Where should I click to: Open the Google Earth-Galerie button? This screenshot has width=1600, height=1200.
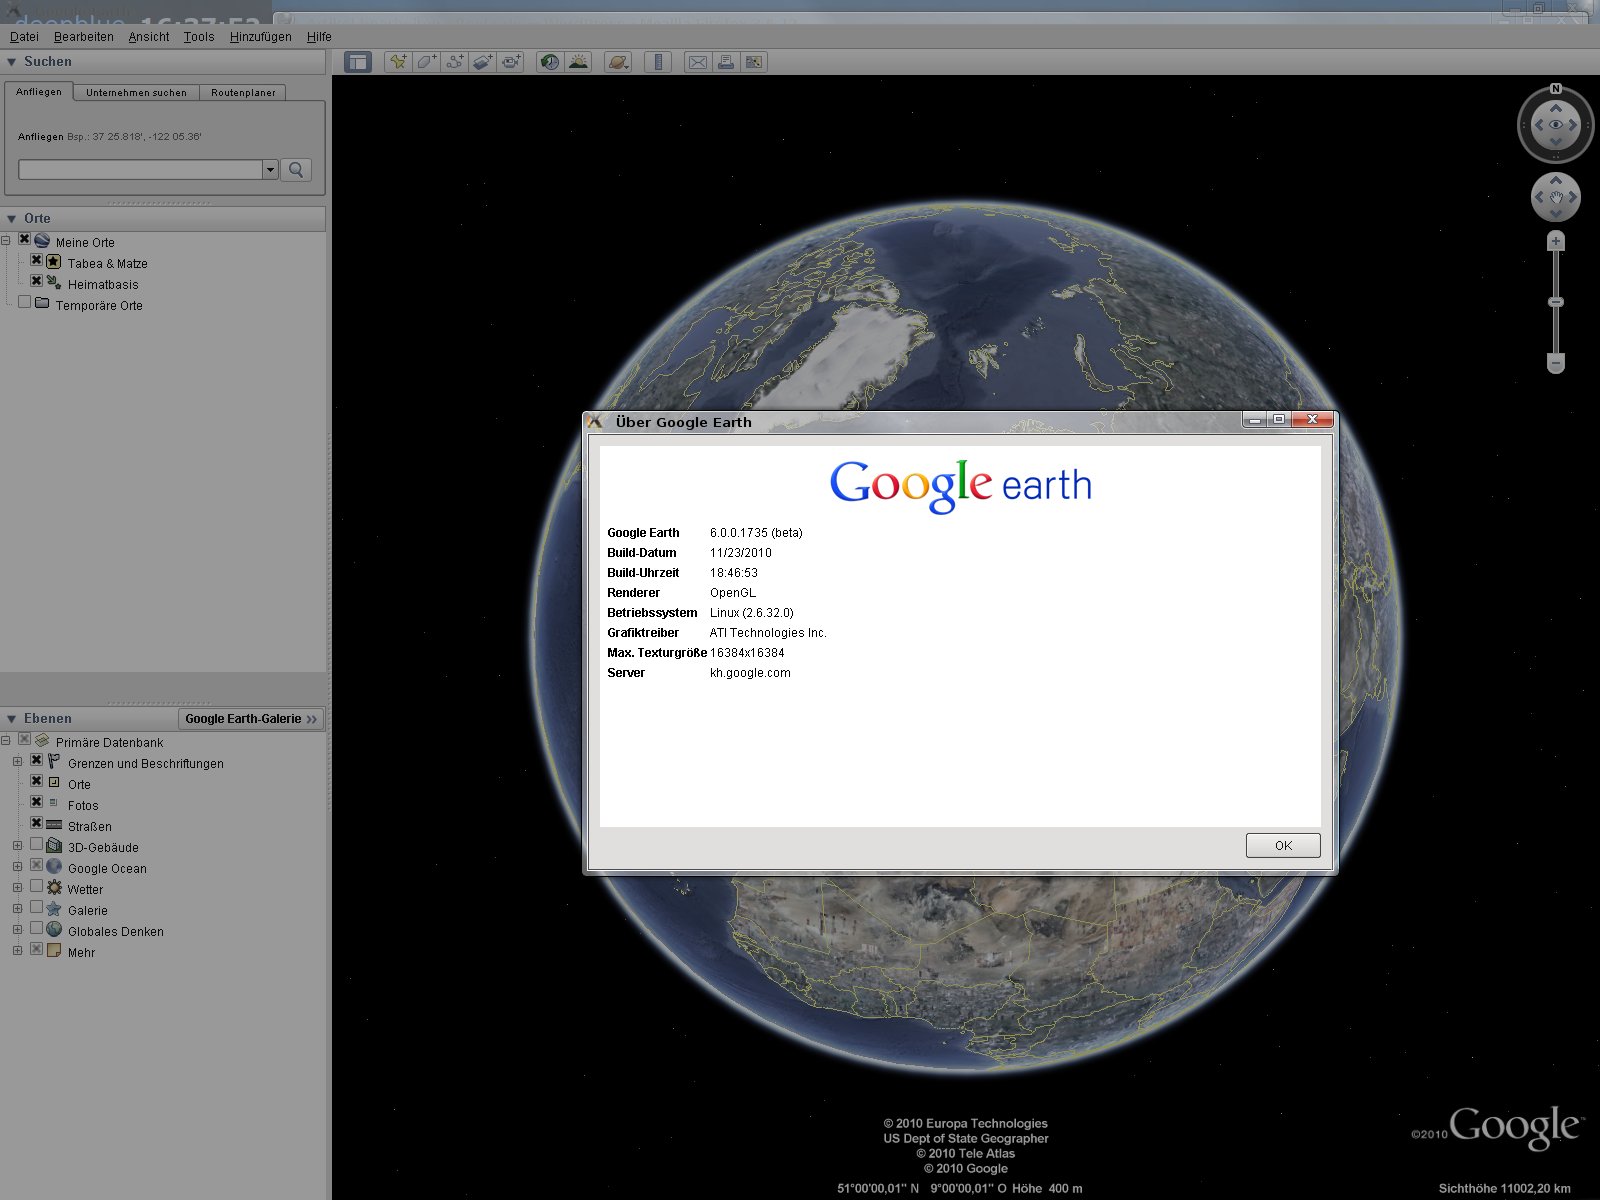(251, 719)
